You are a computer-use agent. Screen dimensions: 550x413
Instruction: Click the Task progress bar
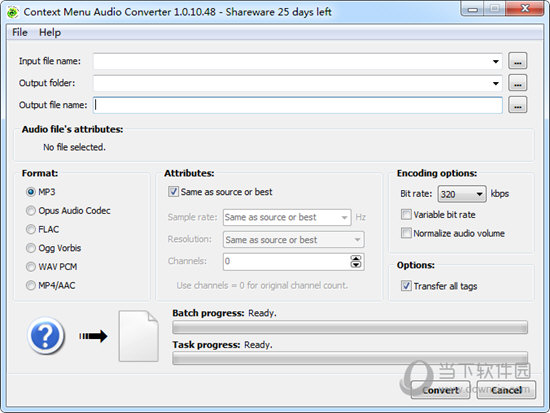click(x=350, y=358)
